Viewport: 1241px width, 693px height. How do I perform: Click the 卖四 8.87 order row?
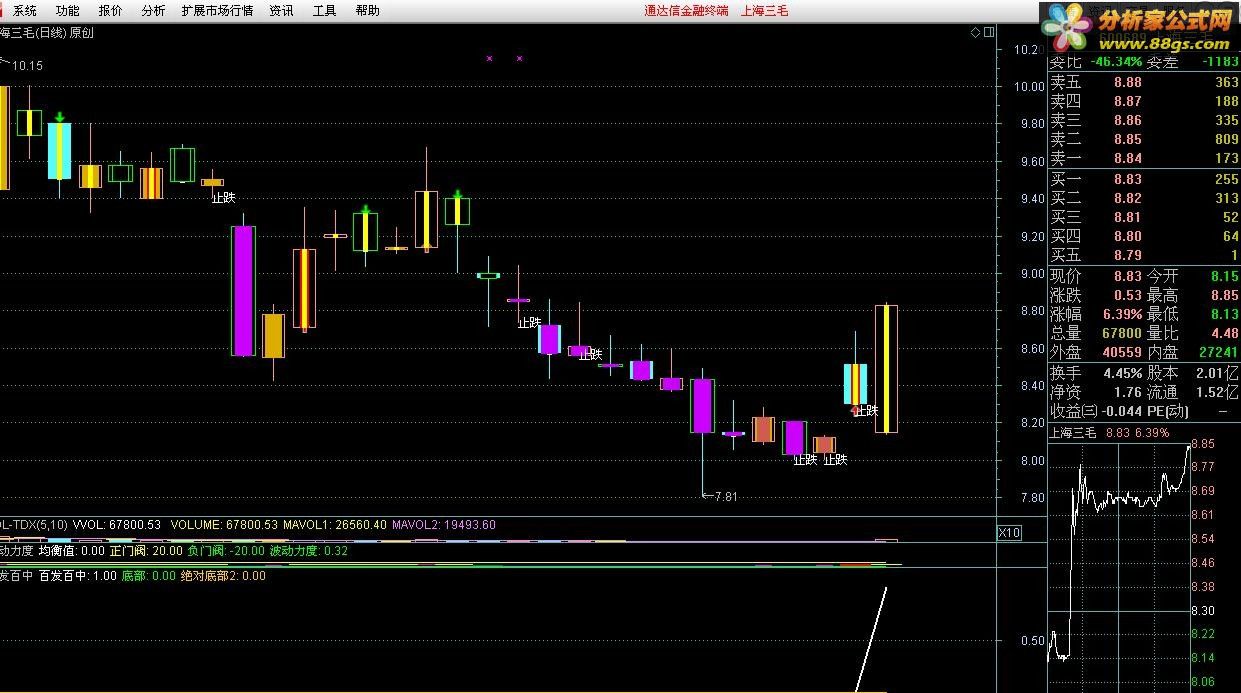pos(1144,102)
